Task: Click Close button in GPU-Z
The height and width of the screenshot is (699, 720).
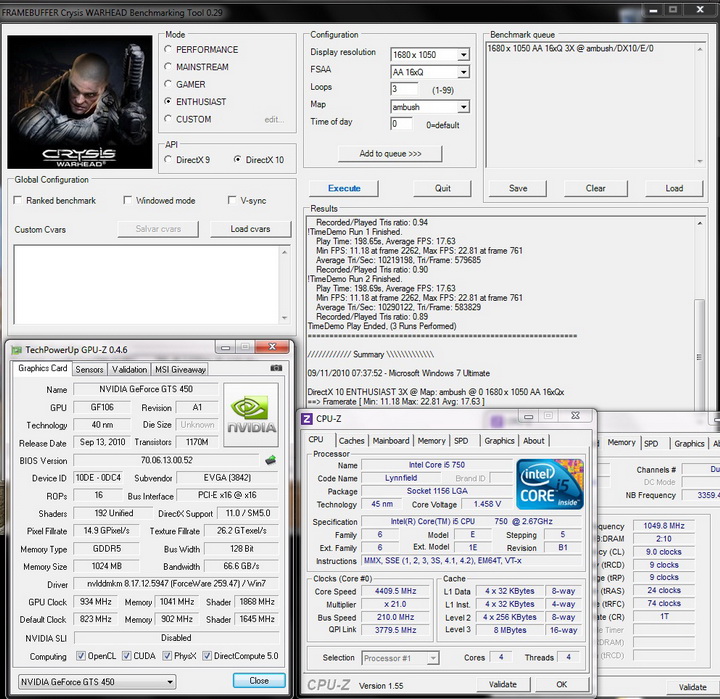Action: click(x=259, y=681)
